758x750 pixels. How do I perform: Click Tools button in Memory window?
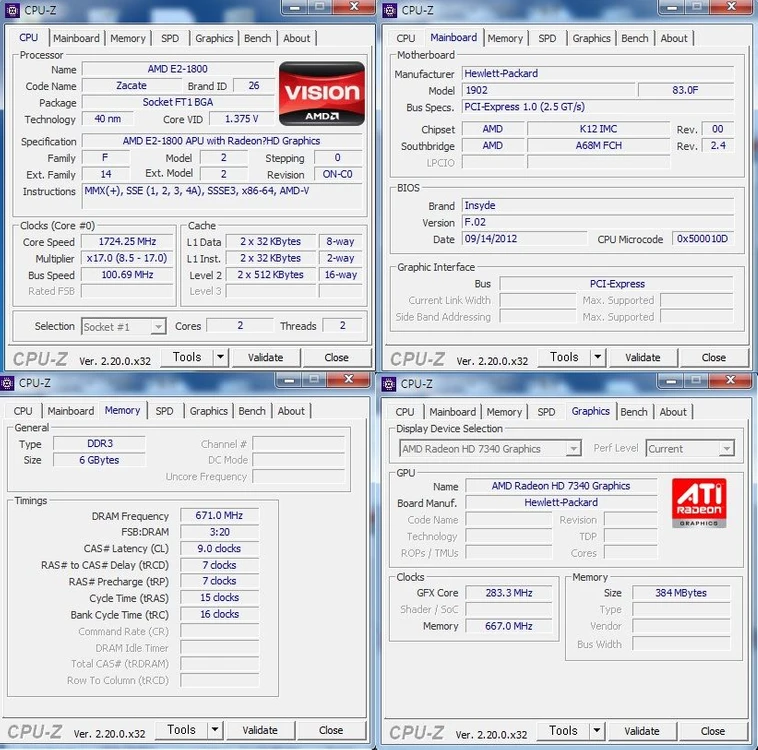(181, 730)
